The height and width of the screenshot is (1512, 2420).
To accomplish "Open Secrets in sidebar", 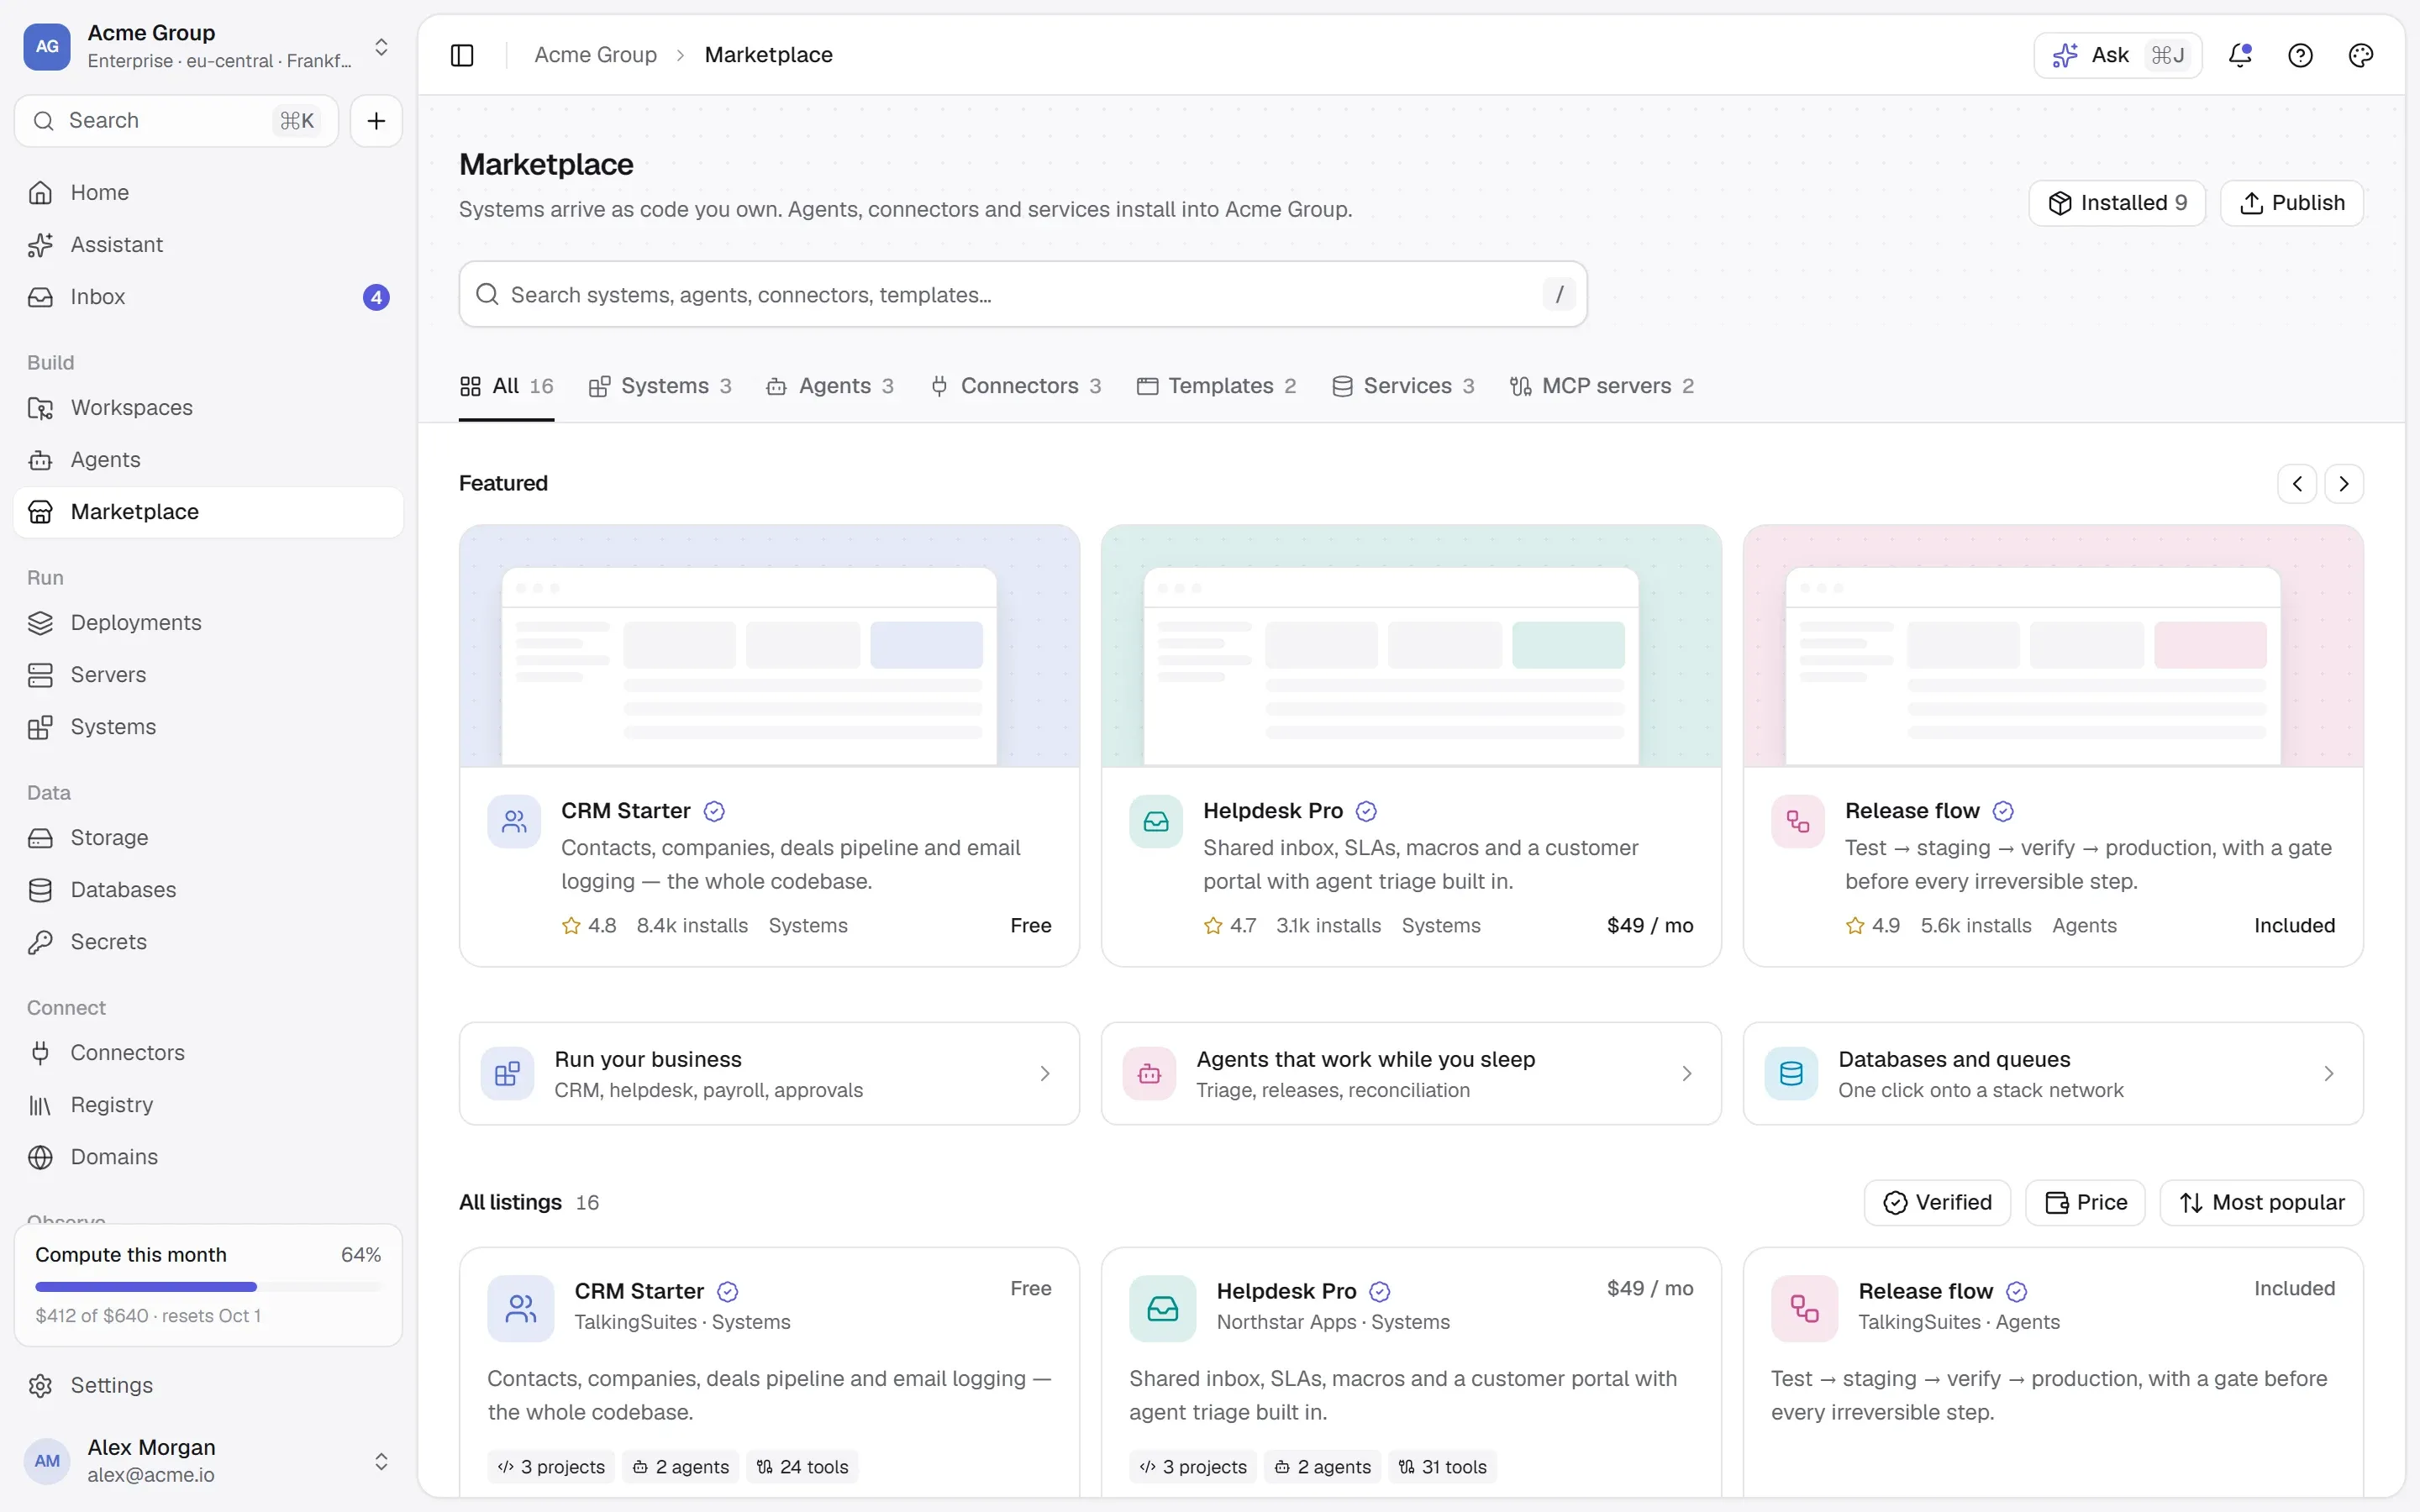I will 208,942.
